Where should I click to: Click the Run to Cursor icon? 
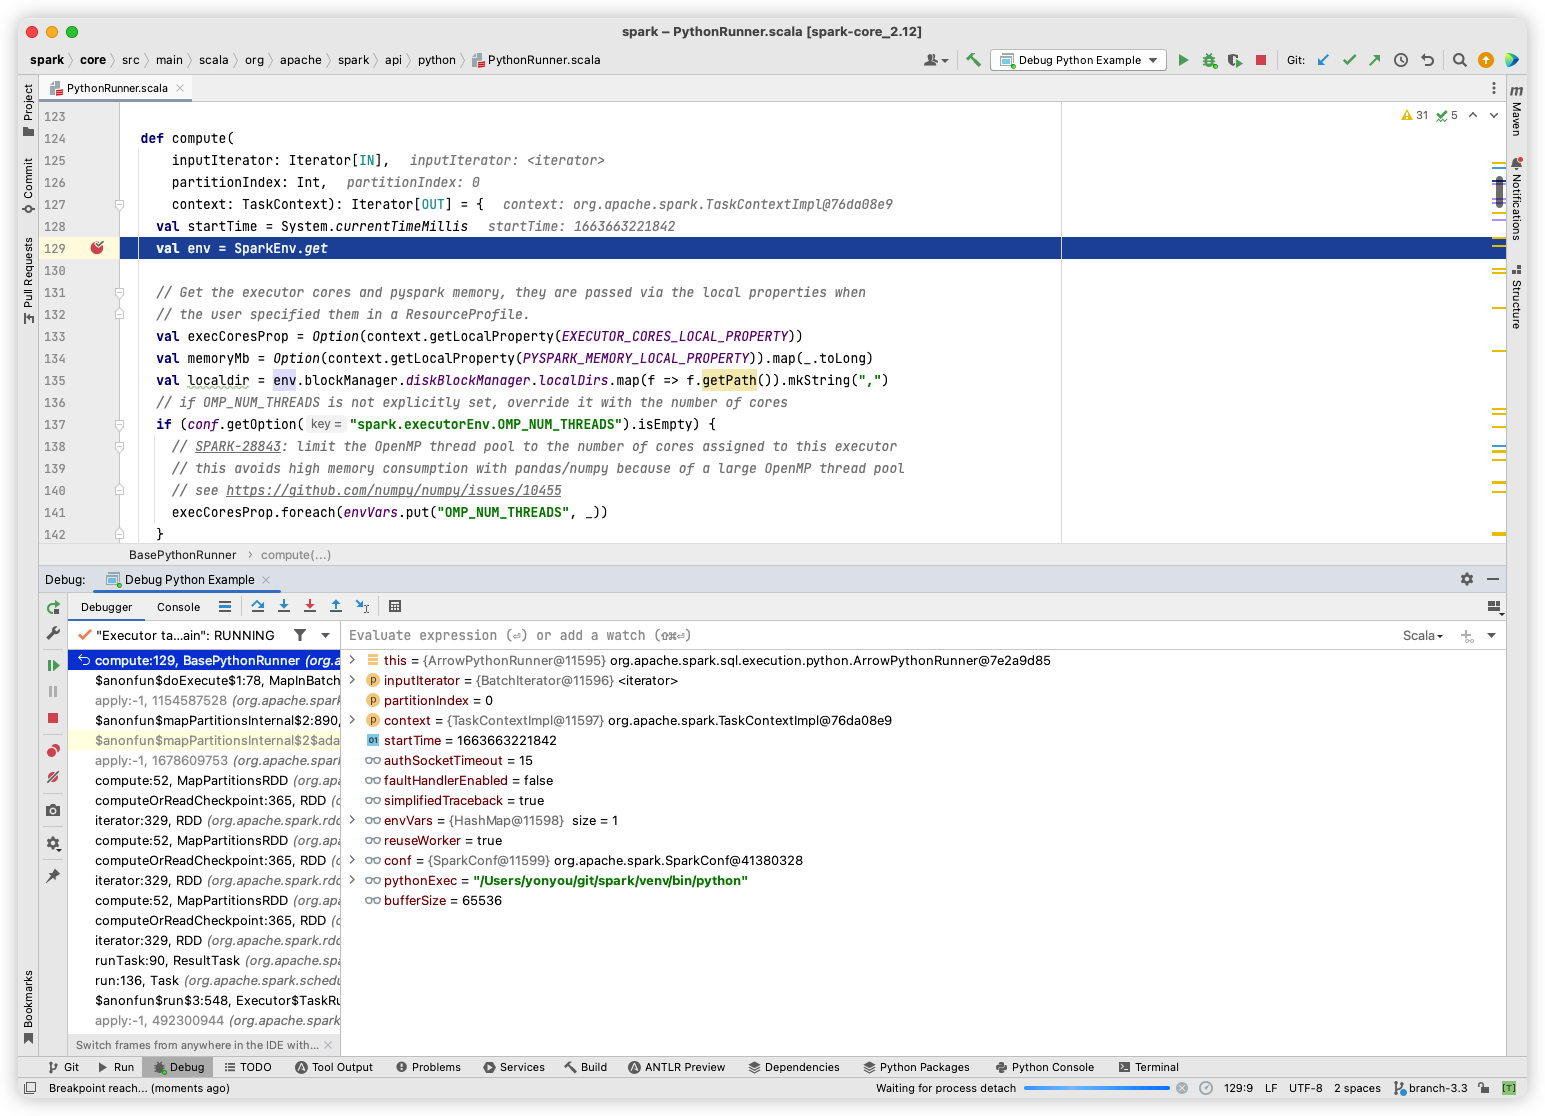click(363, 606)
